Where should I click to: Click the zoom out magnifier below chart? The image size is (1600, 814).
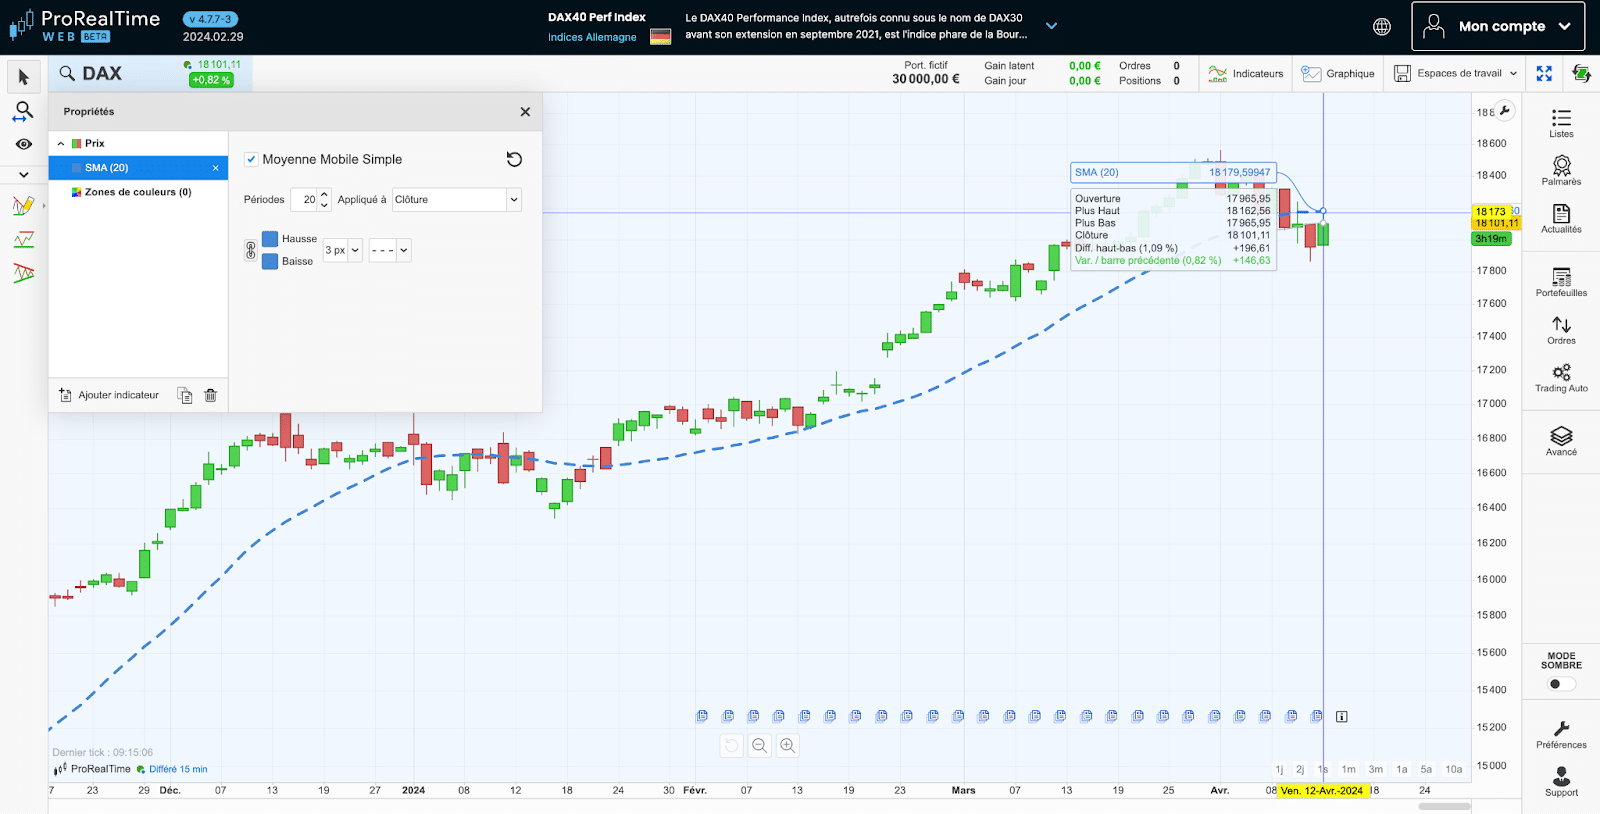(760, 745)
